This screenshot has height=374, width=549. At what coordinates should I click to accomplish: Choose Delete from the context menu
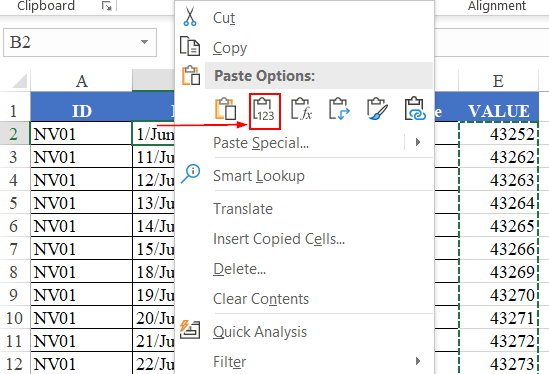point(239,269)
